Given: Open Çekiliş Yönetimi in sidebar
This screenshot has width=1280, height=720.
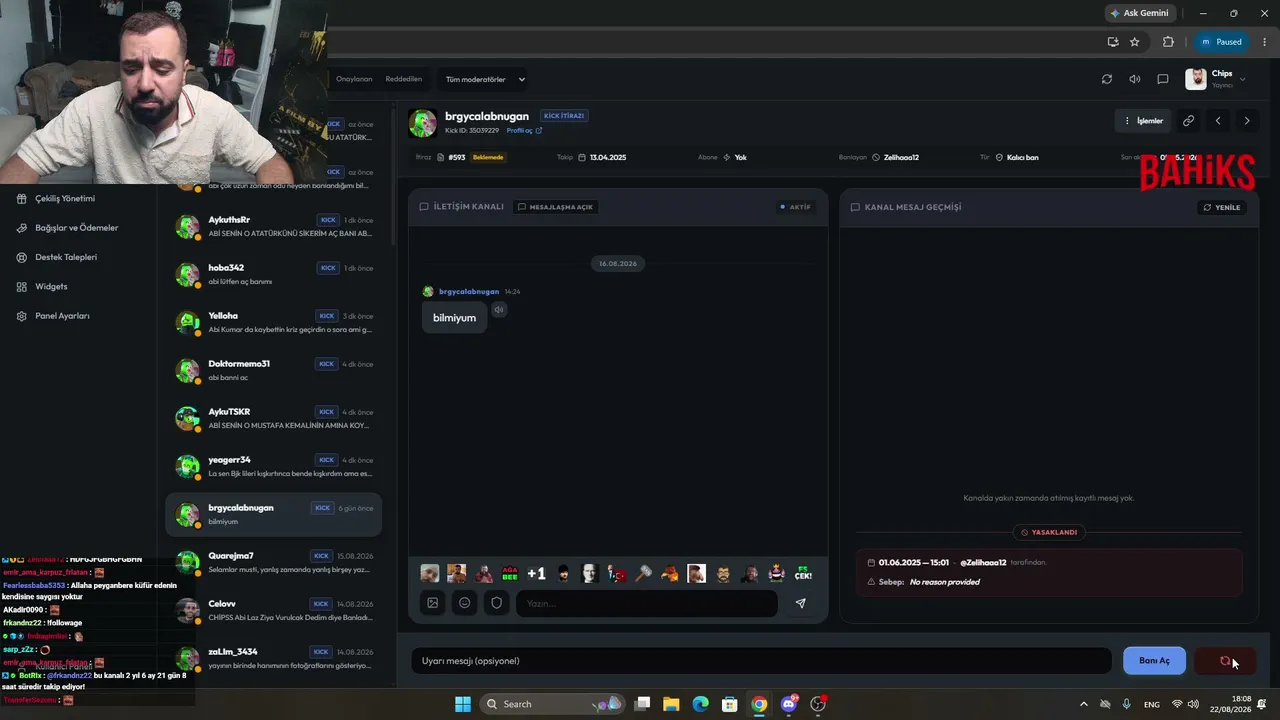Looking at the screenshot, I should (65, 199).
